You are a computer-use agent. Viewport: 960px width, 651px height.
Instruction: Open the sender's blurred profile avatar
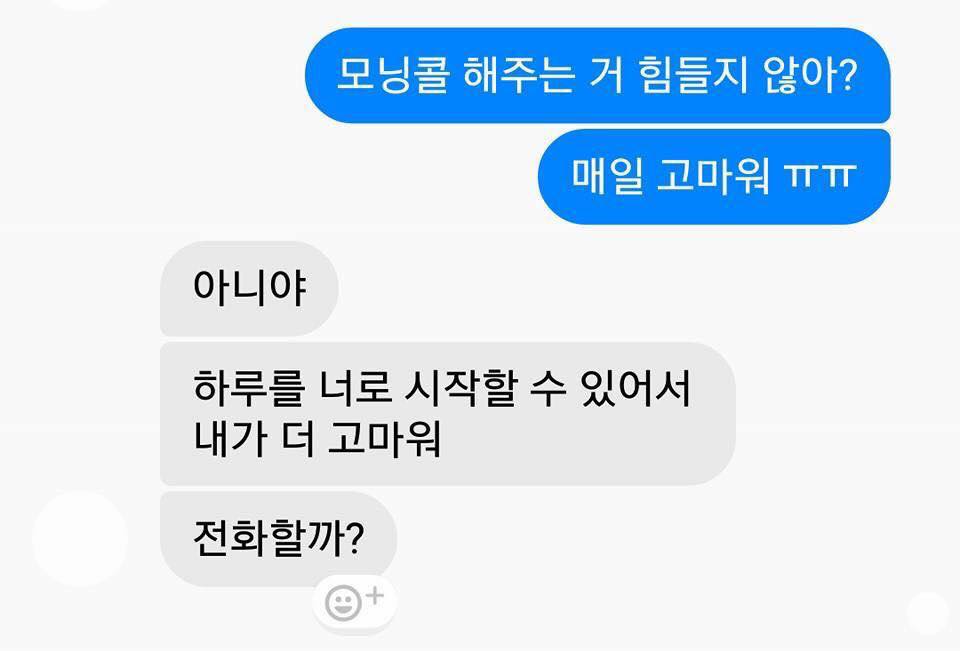click(80, 539)
